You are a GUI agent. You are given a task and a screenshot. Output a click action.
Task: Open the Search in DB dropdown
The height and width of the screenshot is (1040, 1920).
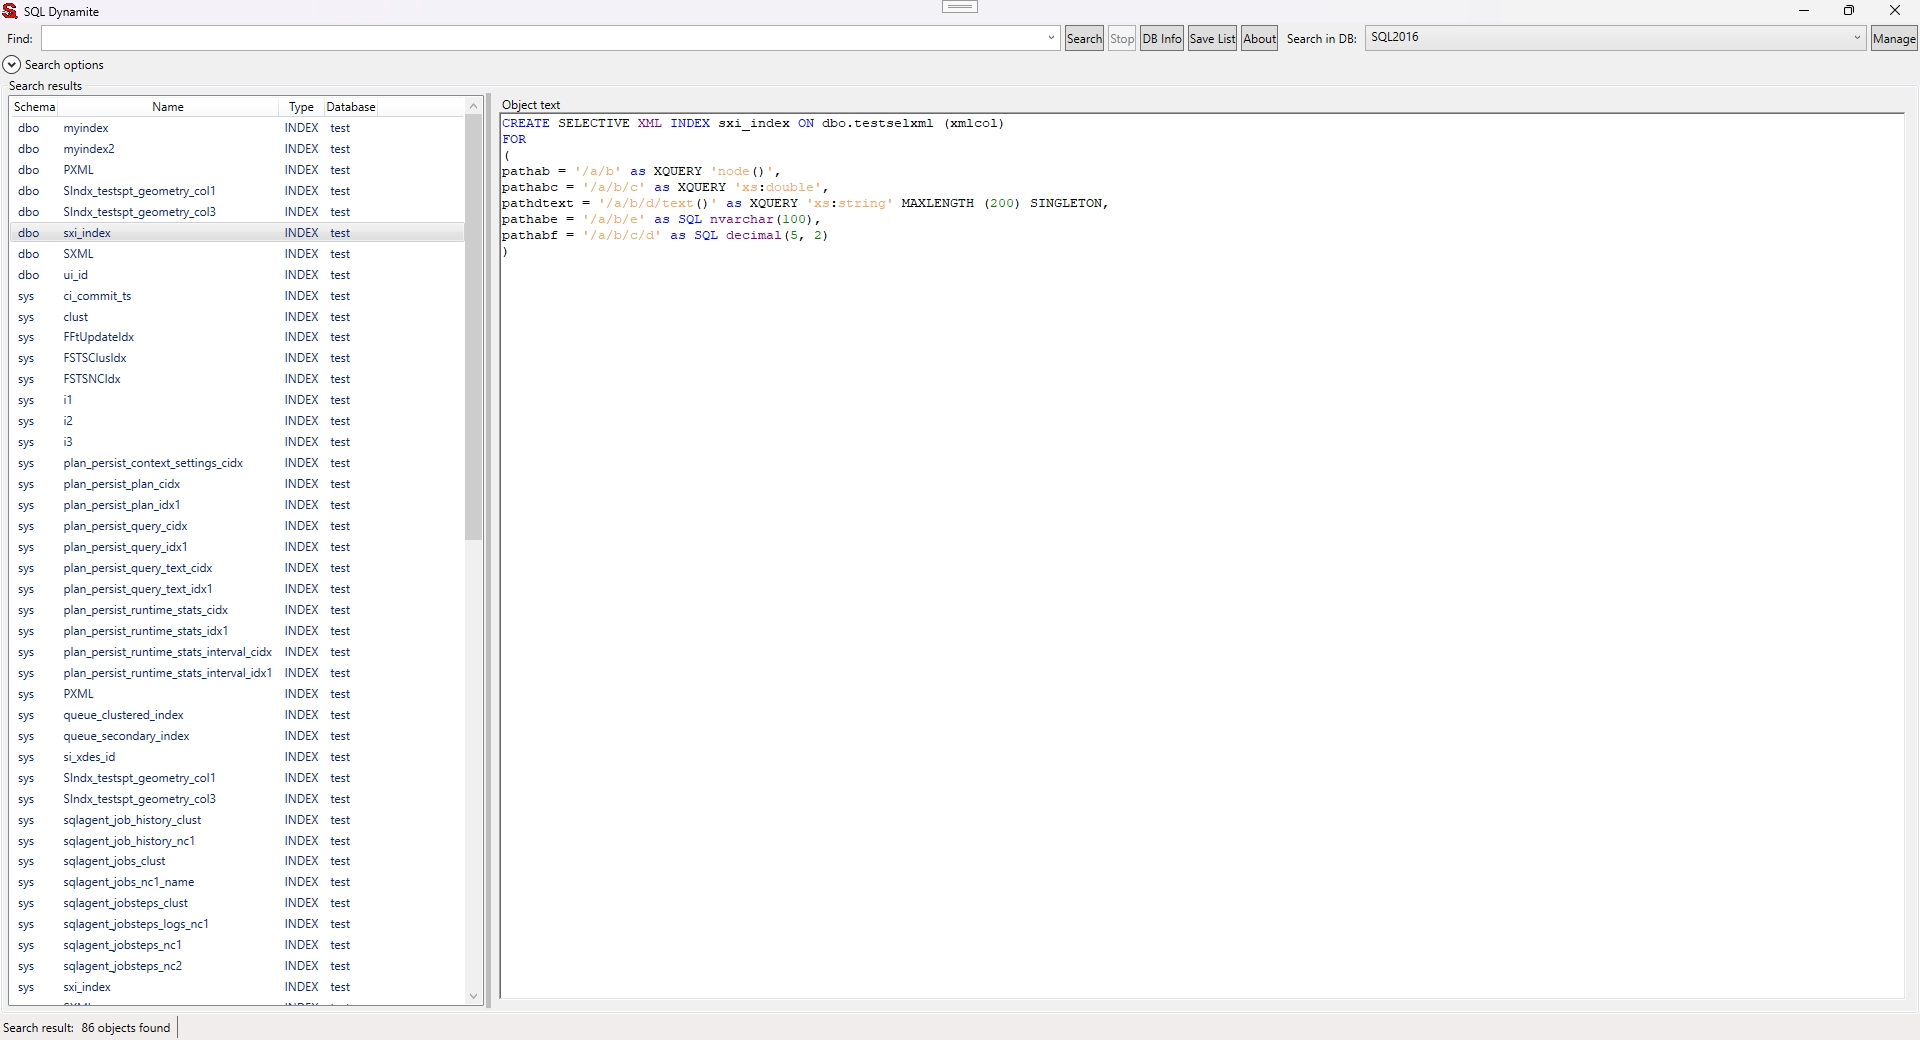click(1857, 38)
